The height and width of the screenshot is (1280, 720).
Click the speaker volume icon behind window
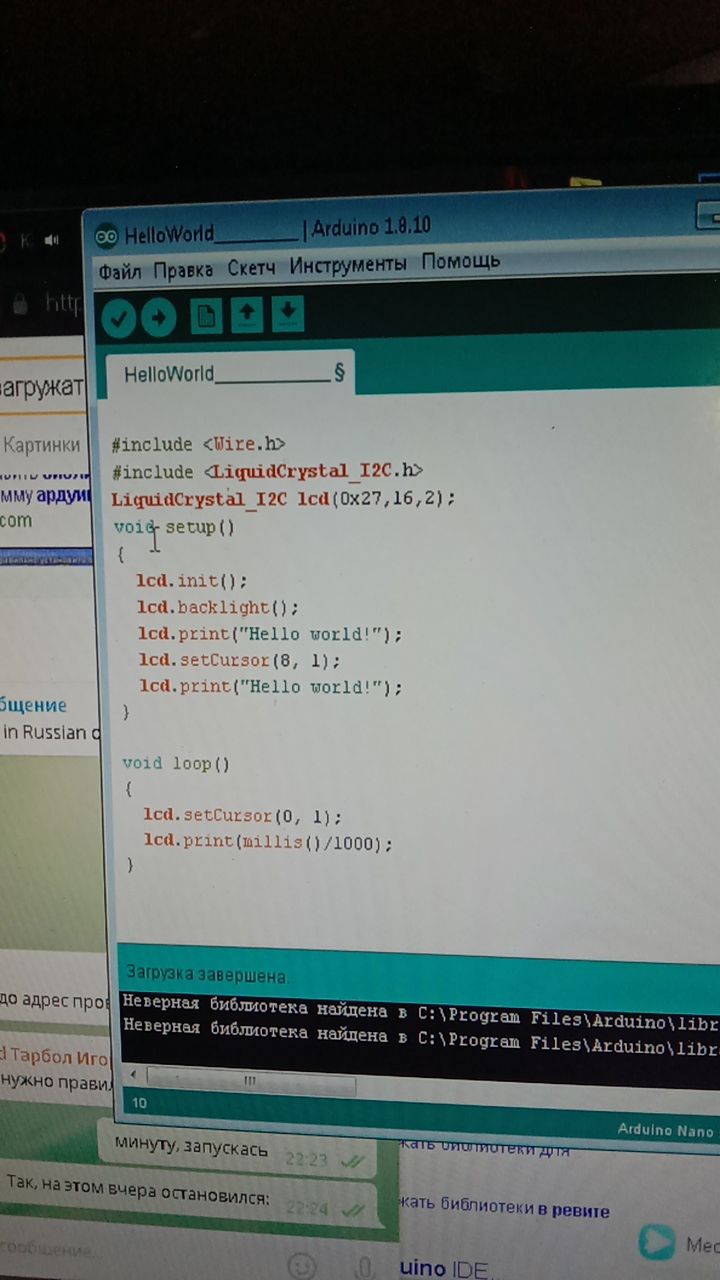[x=52, y=239]
